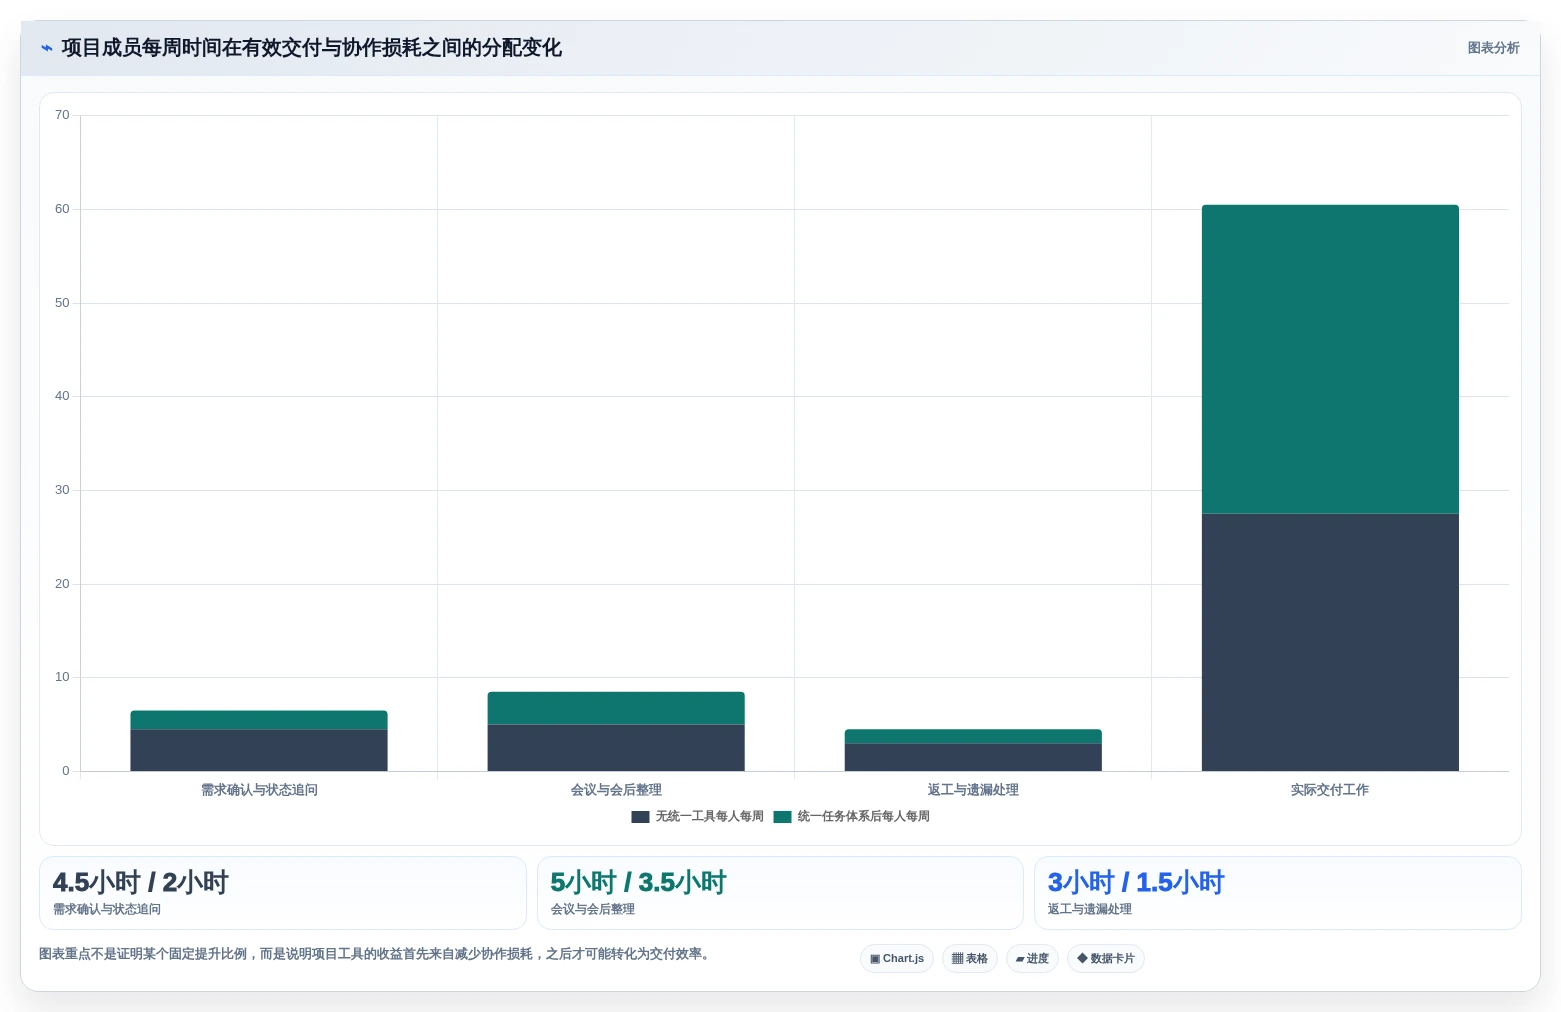Click the chart title 项目成员每周时间 heading
The width and height of the screenshot is (1561, 1012).
[311, 48]
